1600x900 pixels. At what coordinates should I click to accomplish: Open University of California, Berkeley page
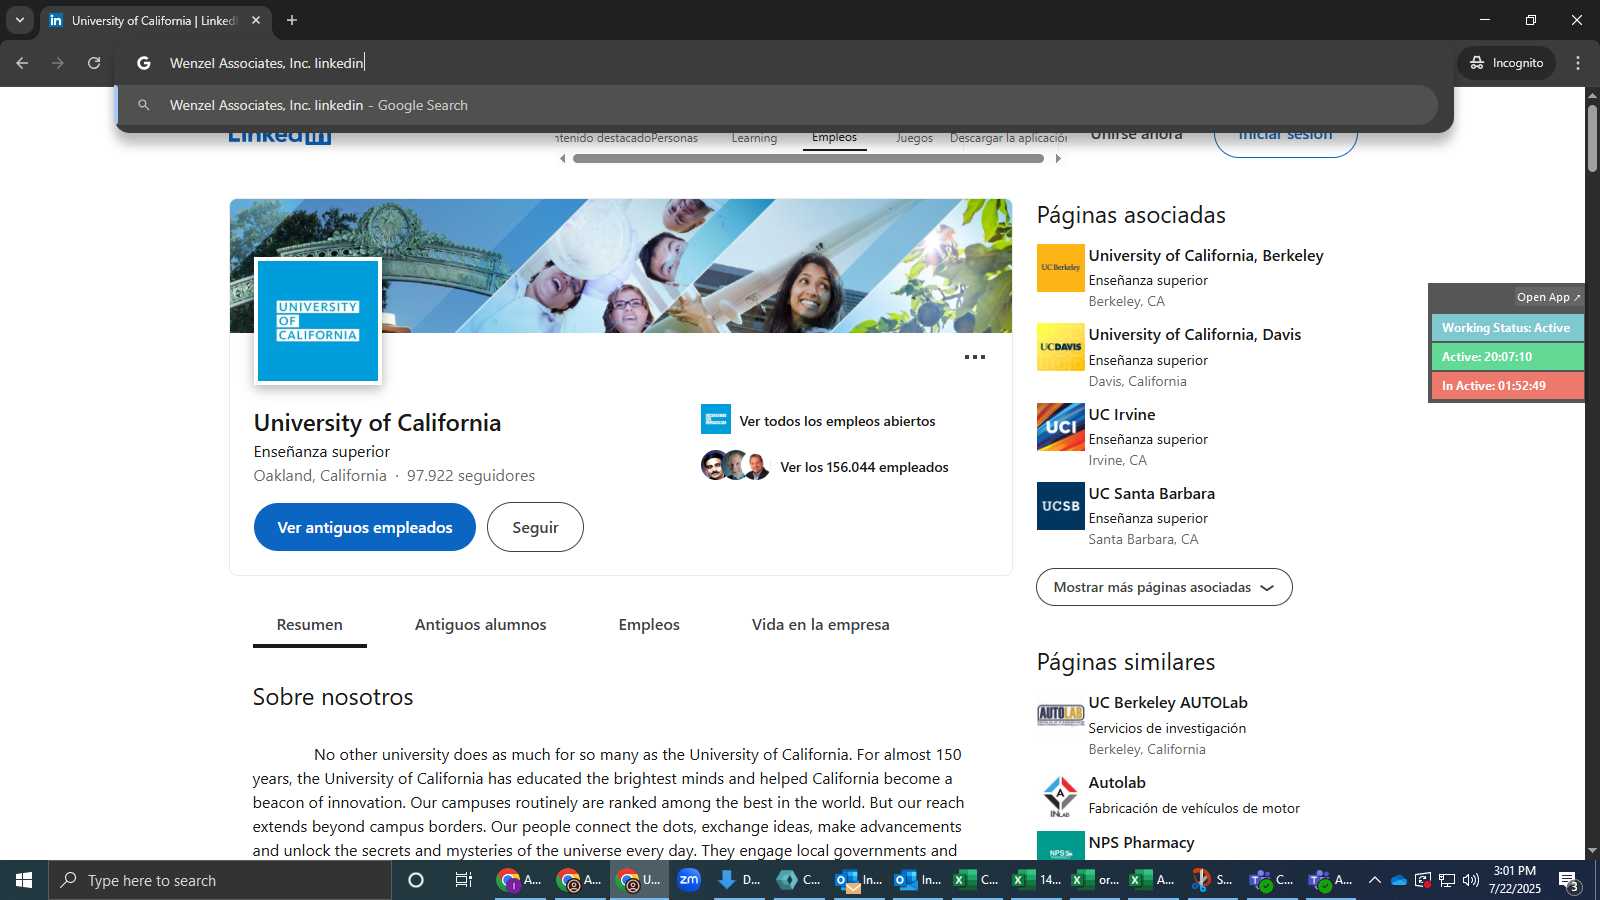tap(1206, 256)
